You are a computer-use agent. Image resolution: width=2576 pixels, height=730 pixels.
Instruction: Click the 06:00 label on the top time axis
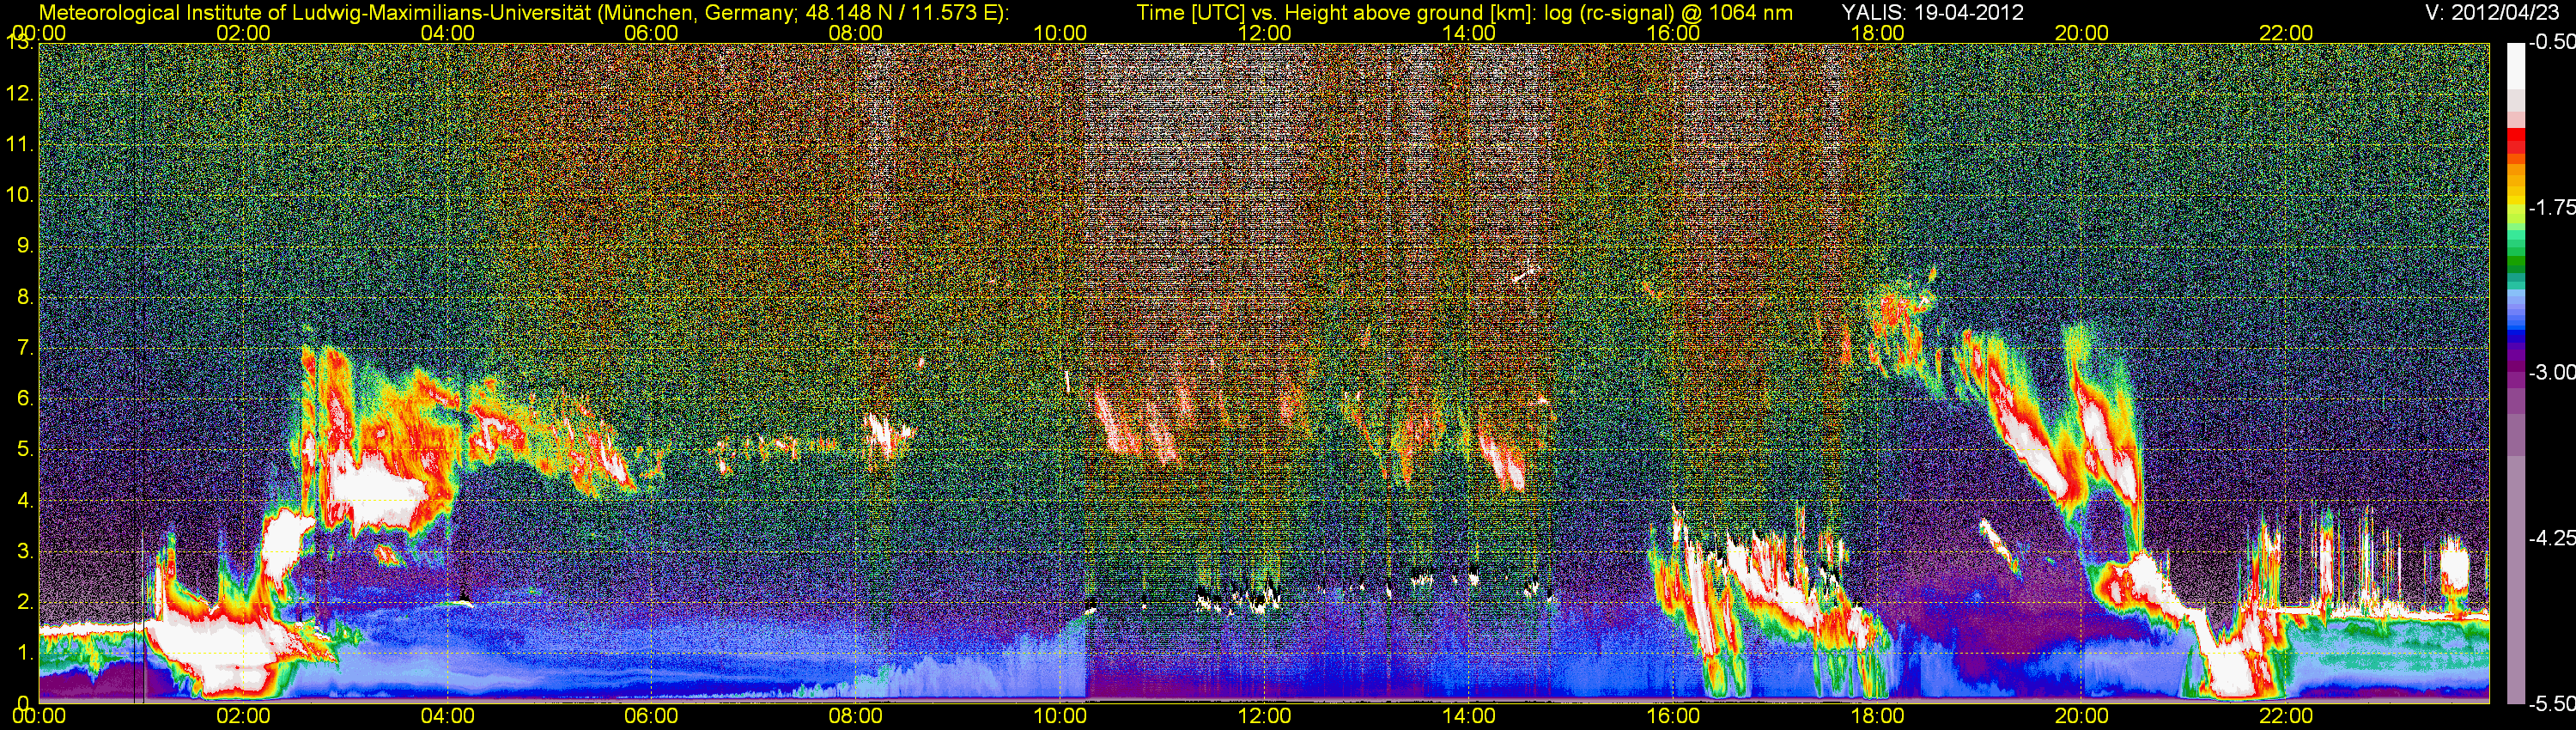coord(651,33)
